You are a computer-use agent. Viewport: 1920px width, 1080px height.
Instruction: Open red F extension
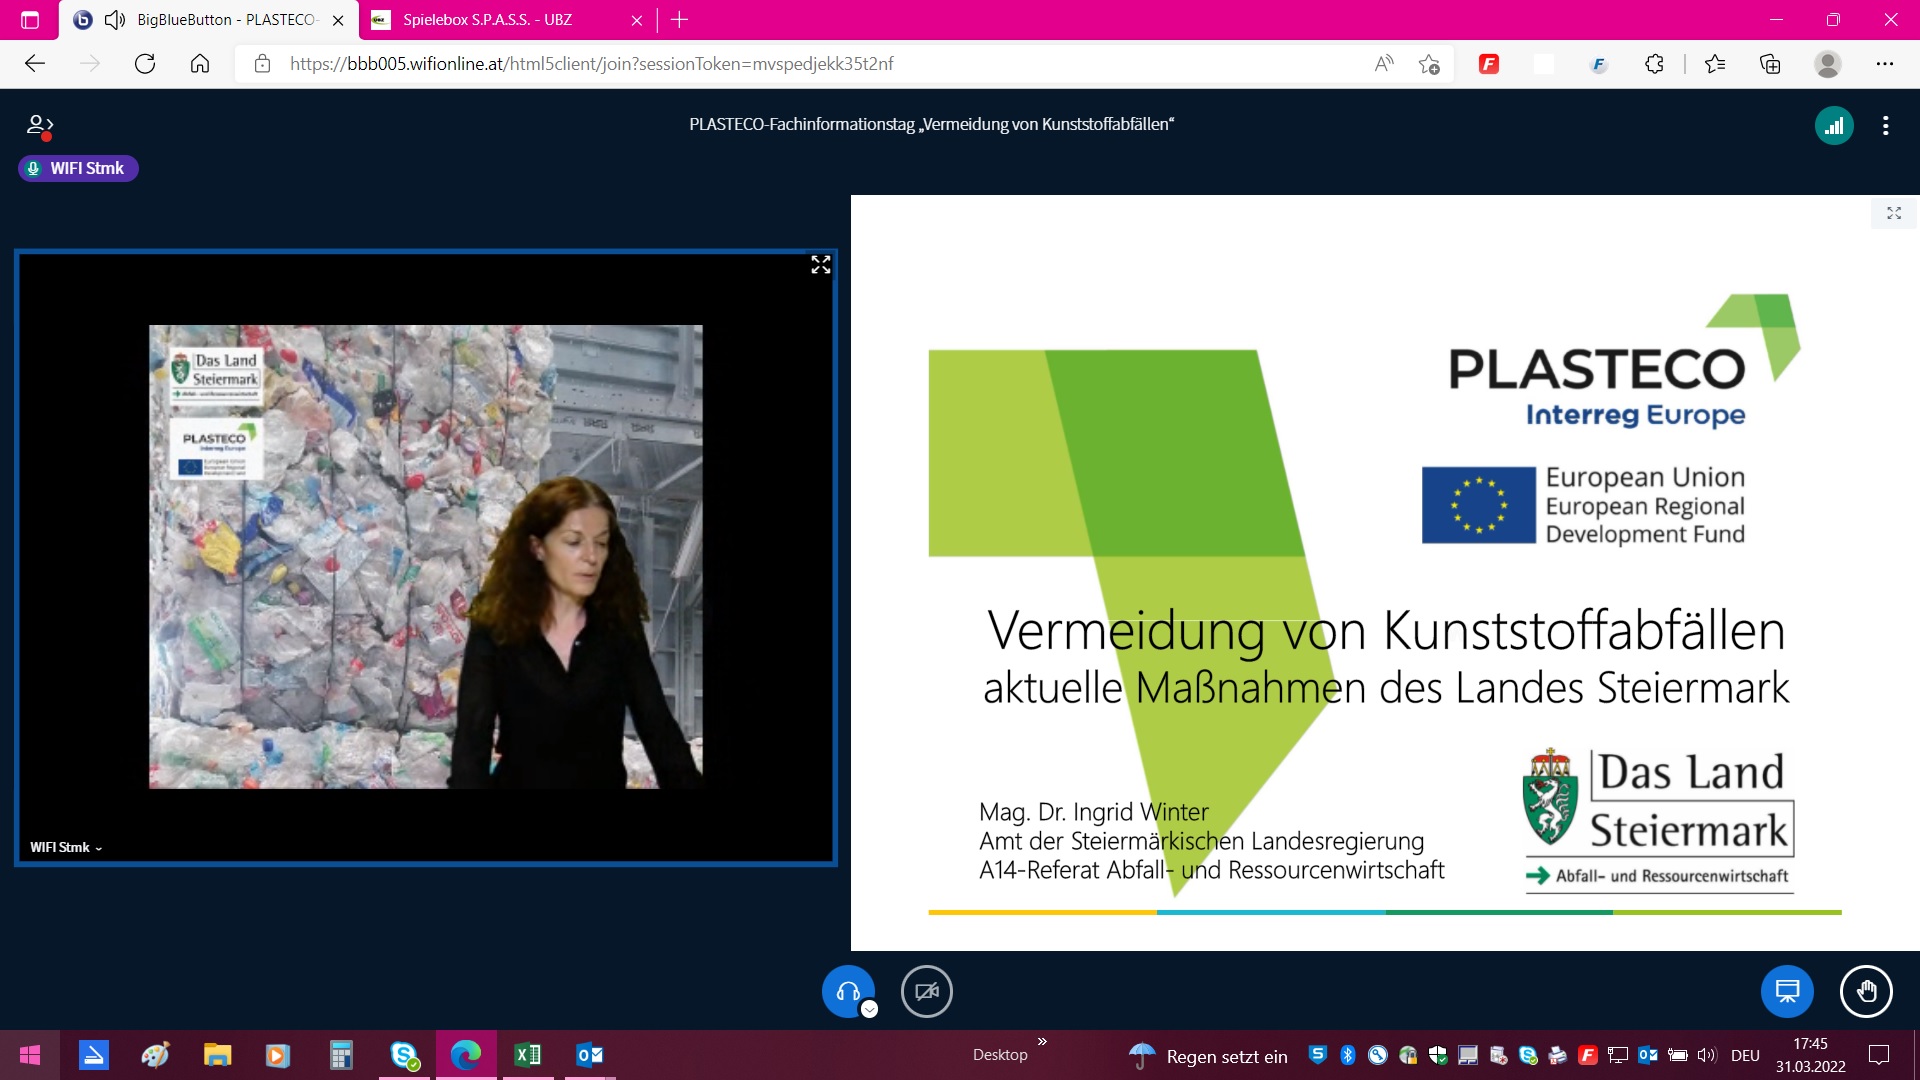(x=1489, y=64)
